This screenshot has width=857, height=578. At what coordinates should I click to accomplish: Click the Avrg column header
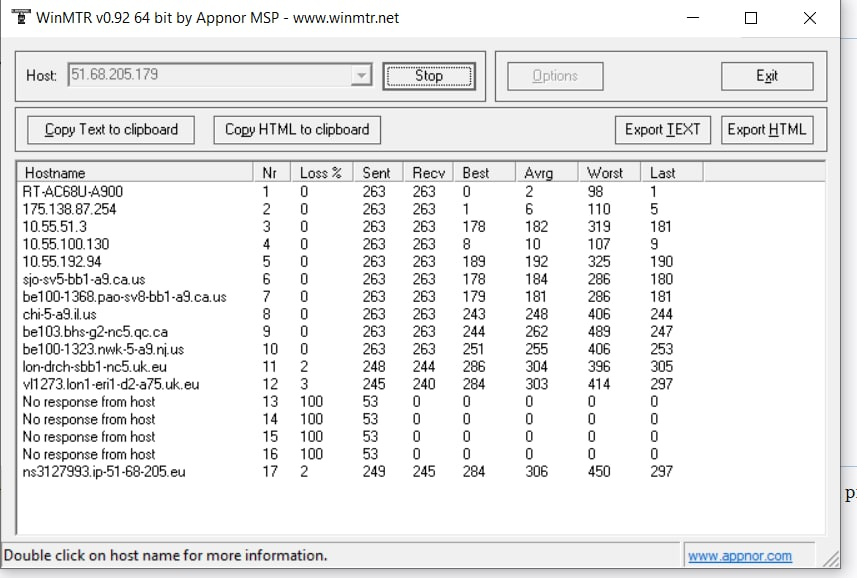(546, 173)
